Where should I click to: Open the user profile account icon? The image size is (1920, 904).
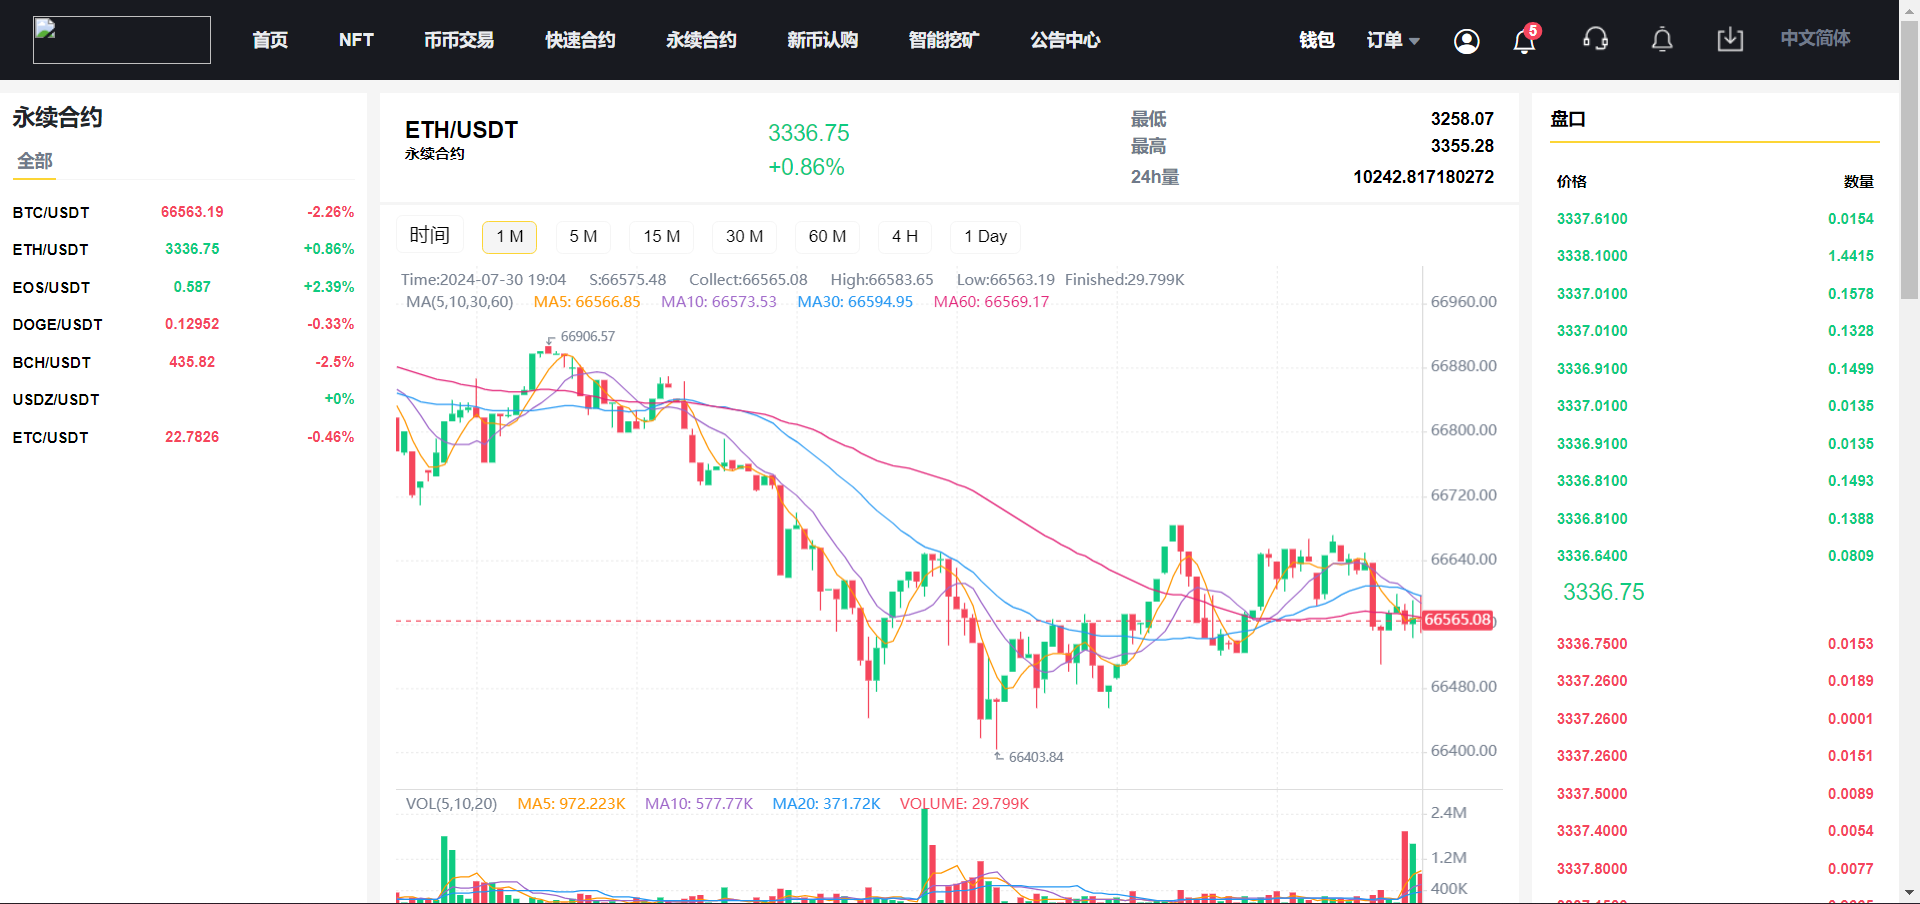pos(1466,41)
